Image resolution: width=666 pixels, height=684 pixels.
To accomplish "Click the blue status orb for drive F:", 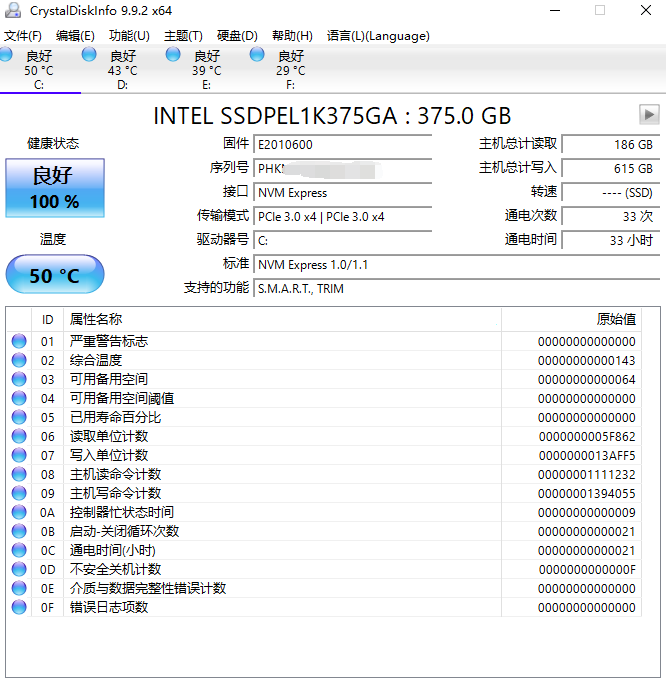I will coord(257,55).
